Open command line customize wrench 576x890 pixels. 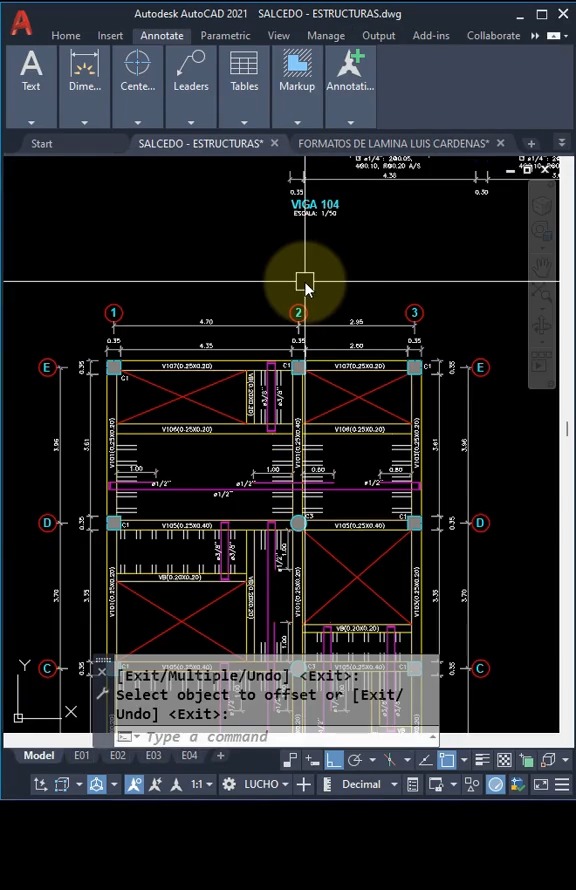pyautogui.click(x=102, y=693)
